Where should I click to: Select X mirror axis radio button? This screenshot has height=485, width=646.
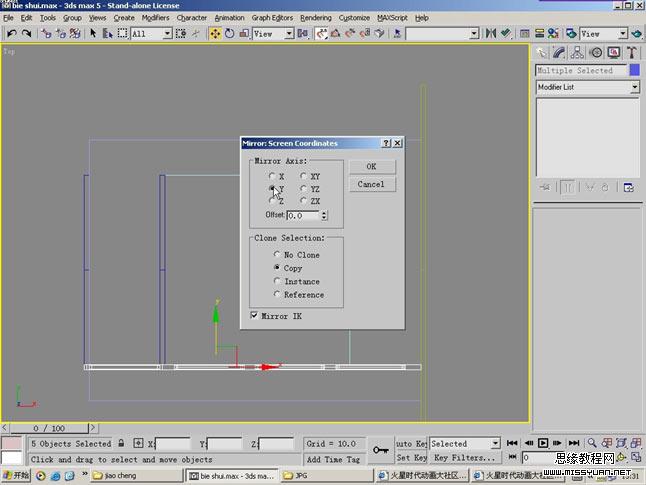(x=272, y=176)
